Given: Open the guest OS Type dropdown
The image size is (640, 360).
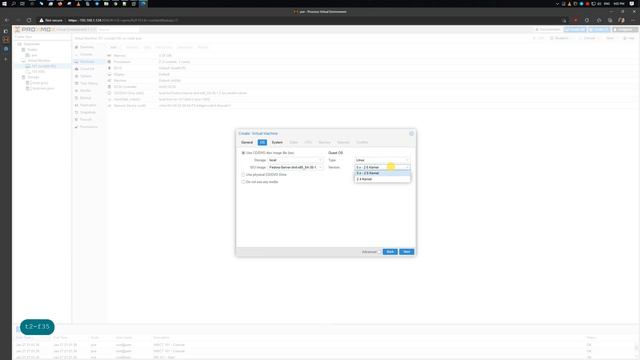Looking at the screenshot, I should [x=382, y=160].
